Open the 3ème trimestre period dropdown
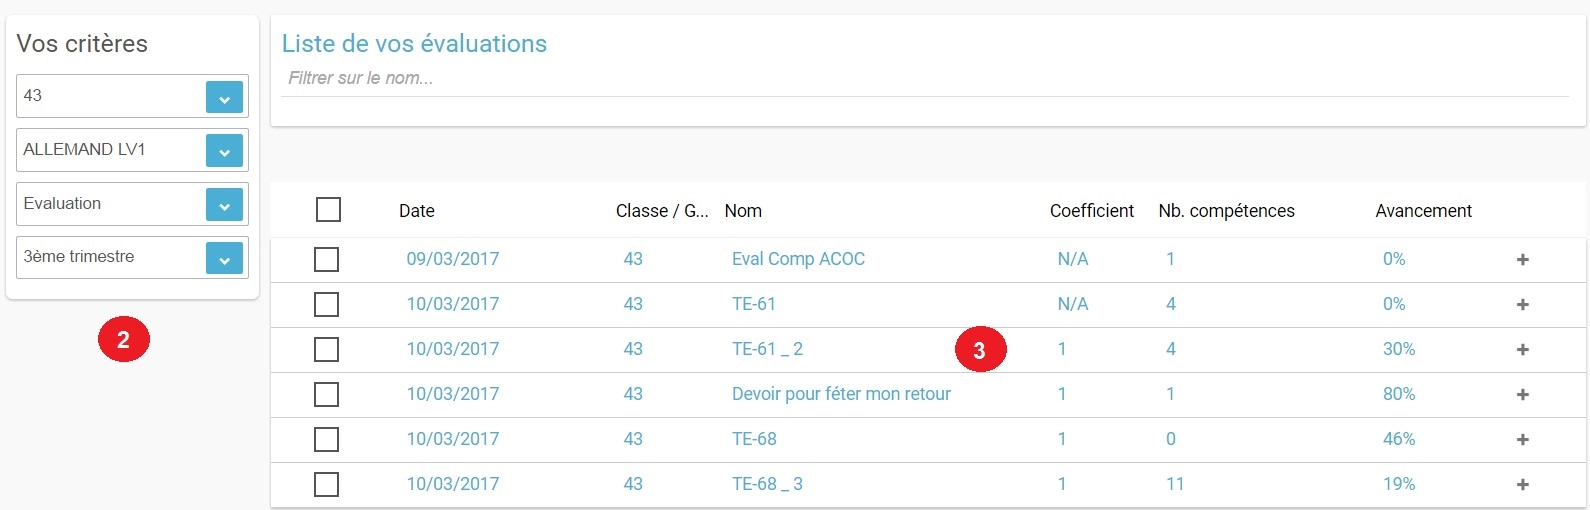Screen dimensions: 1590x510 pos(224,258)
